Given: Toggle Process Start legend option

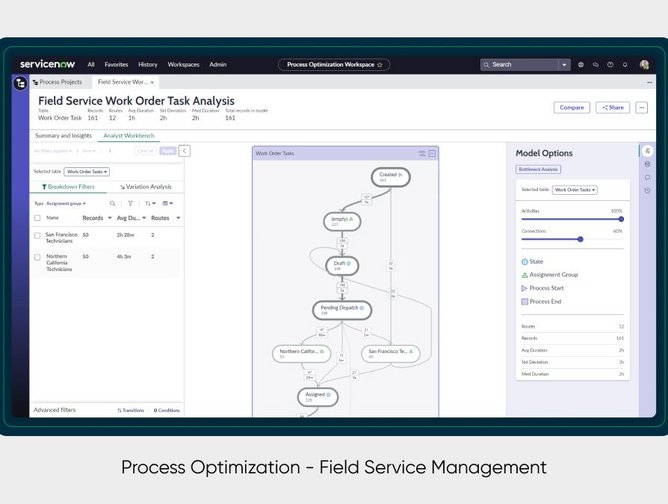Looking at the screenshot, I should [542, 288].
